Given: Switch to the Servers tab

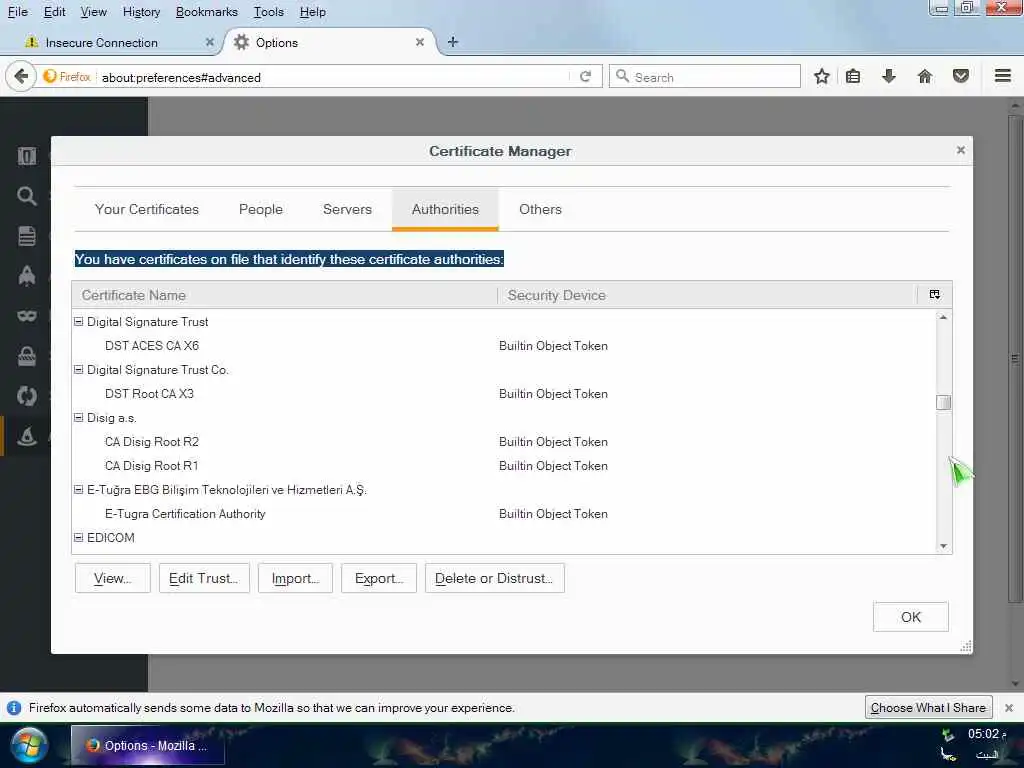Looking at the screenshot, I should [347, 209].
